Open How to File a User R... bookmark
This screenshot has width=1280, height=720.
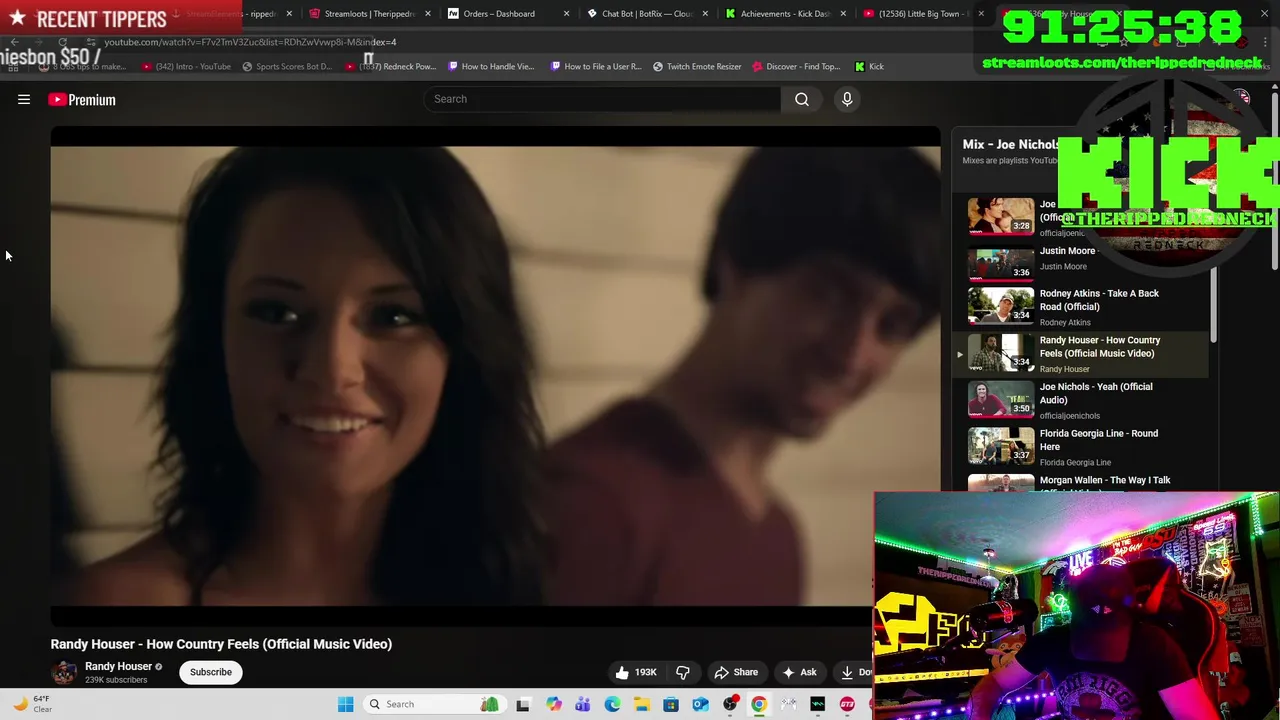click(596, 67)
